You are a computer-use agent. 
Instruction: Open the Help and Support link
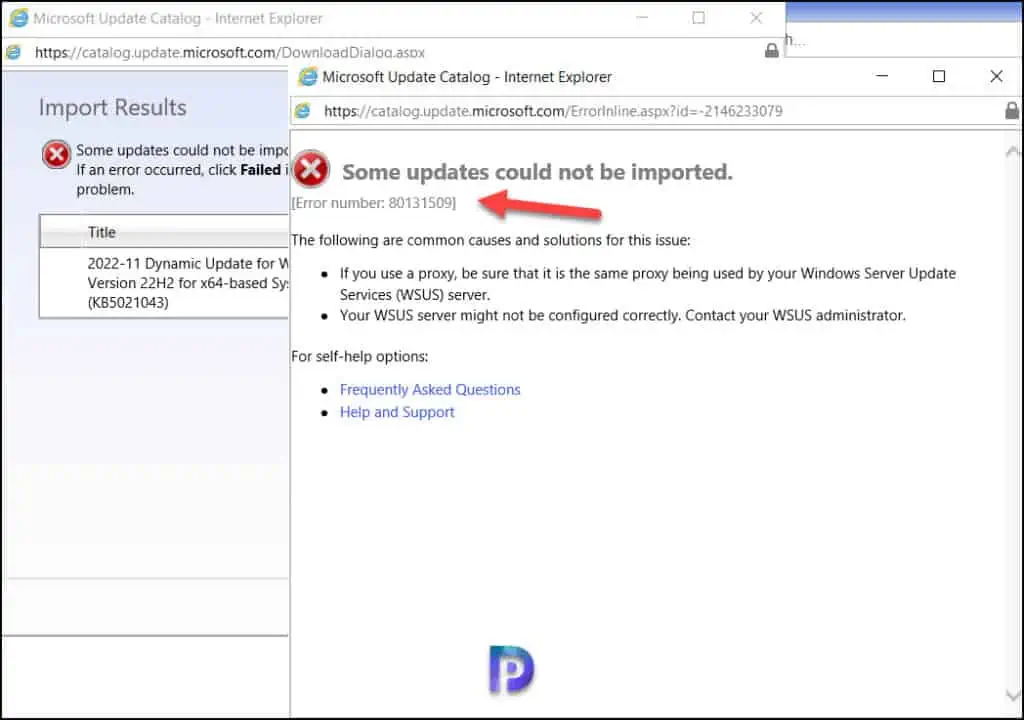pos(396,412)
